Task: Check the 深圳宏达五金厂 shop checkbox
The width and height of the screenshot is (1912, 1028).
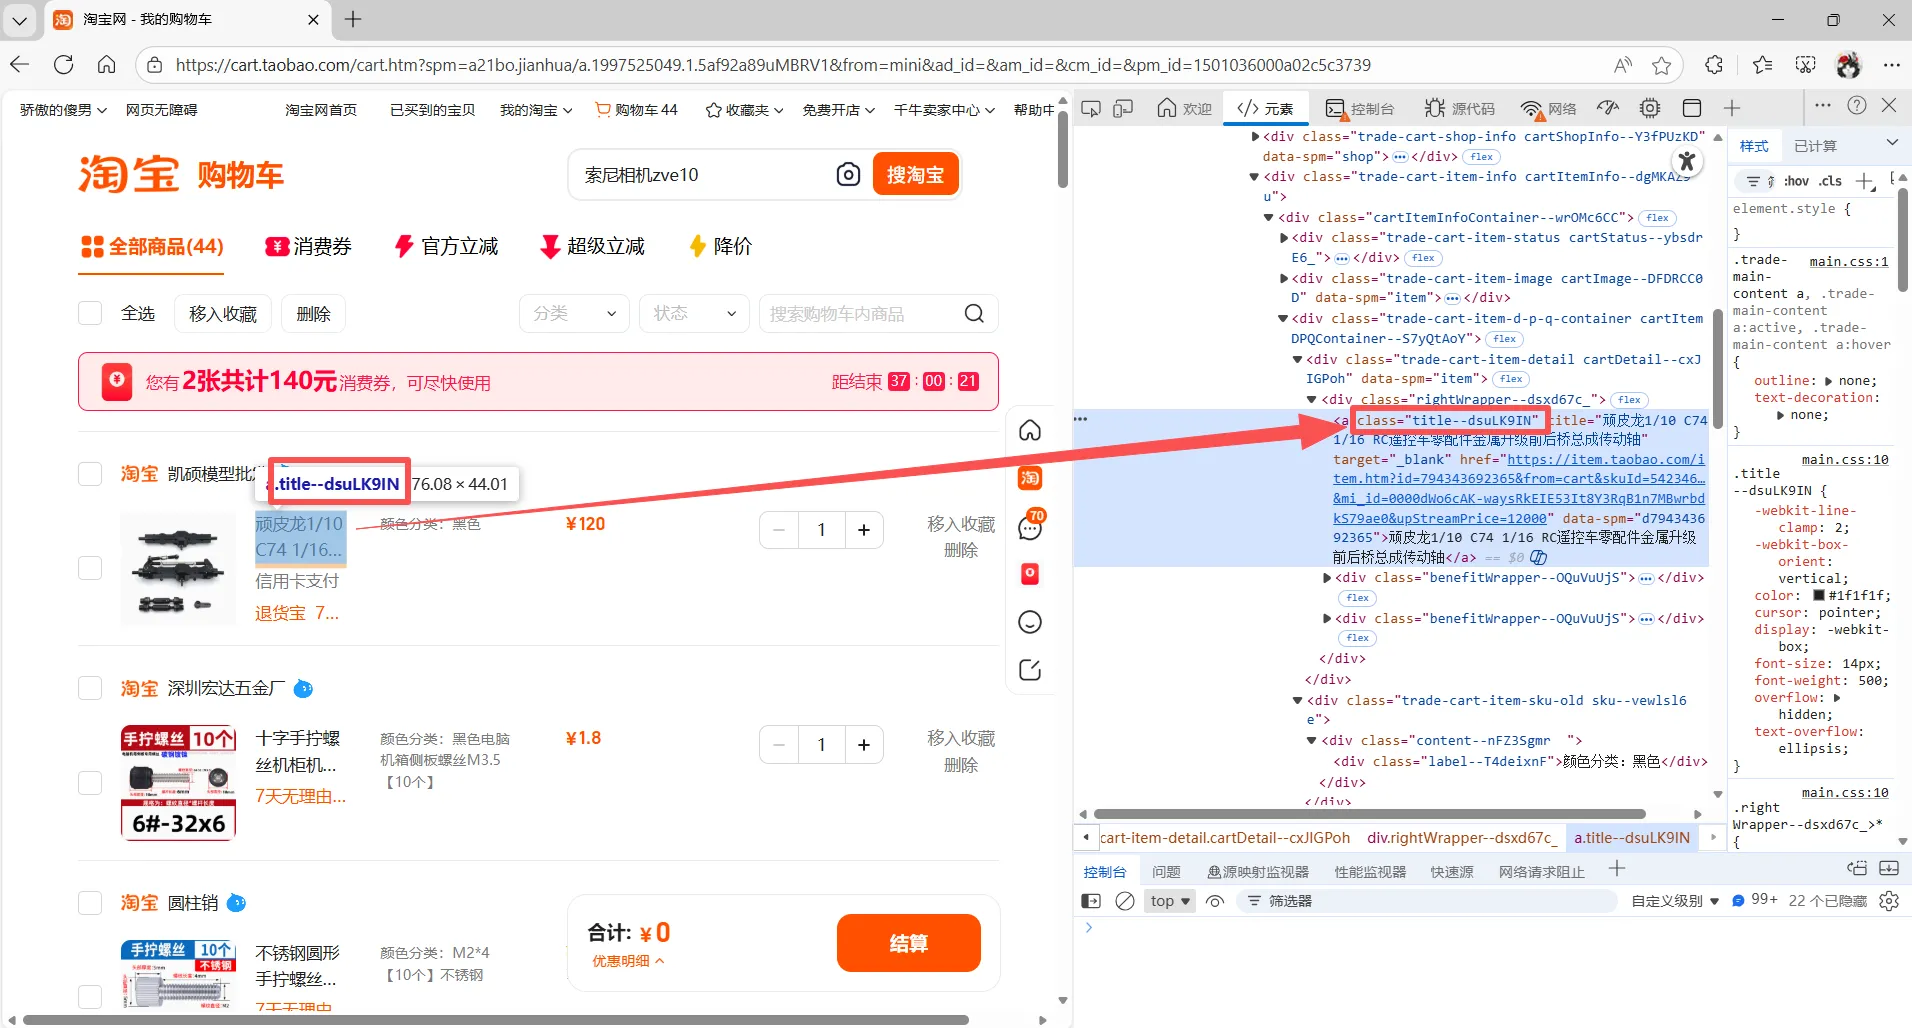Action: tap(89, 687)
